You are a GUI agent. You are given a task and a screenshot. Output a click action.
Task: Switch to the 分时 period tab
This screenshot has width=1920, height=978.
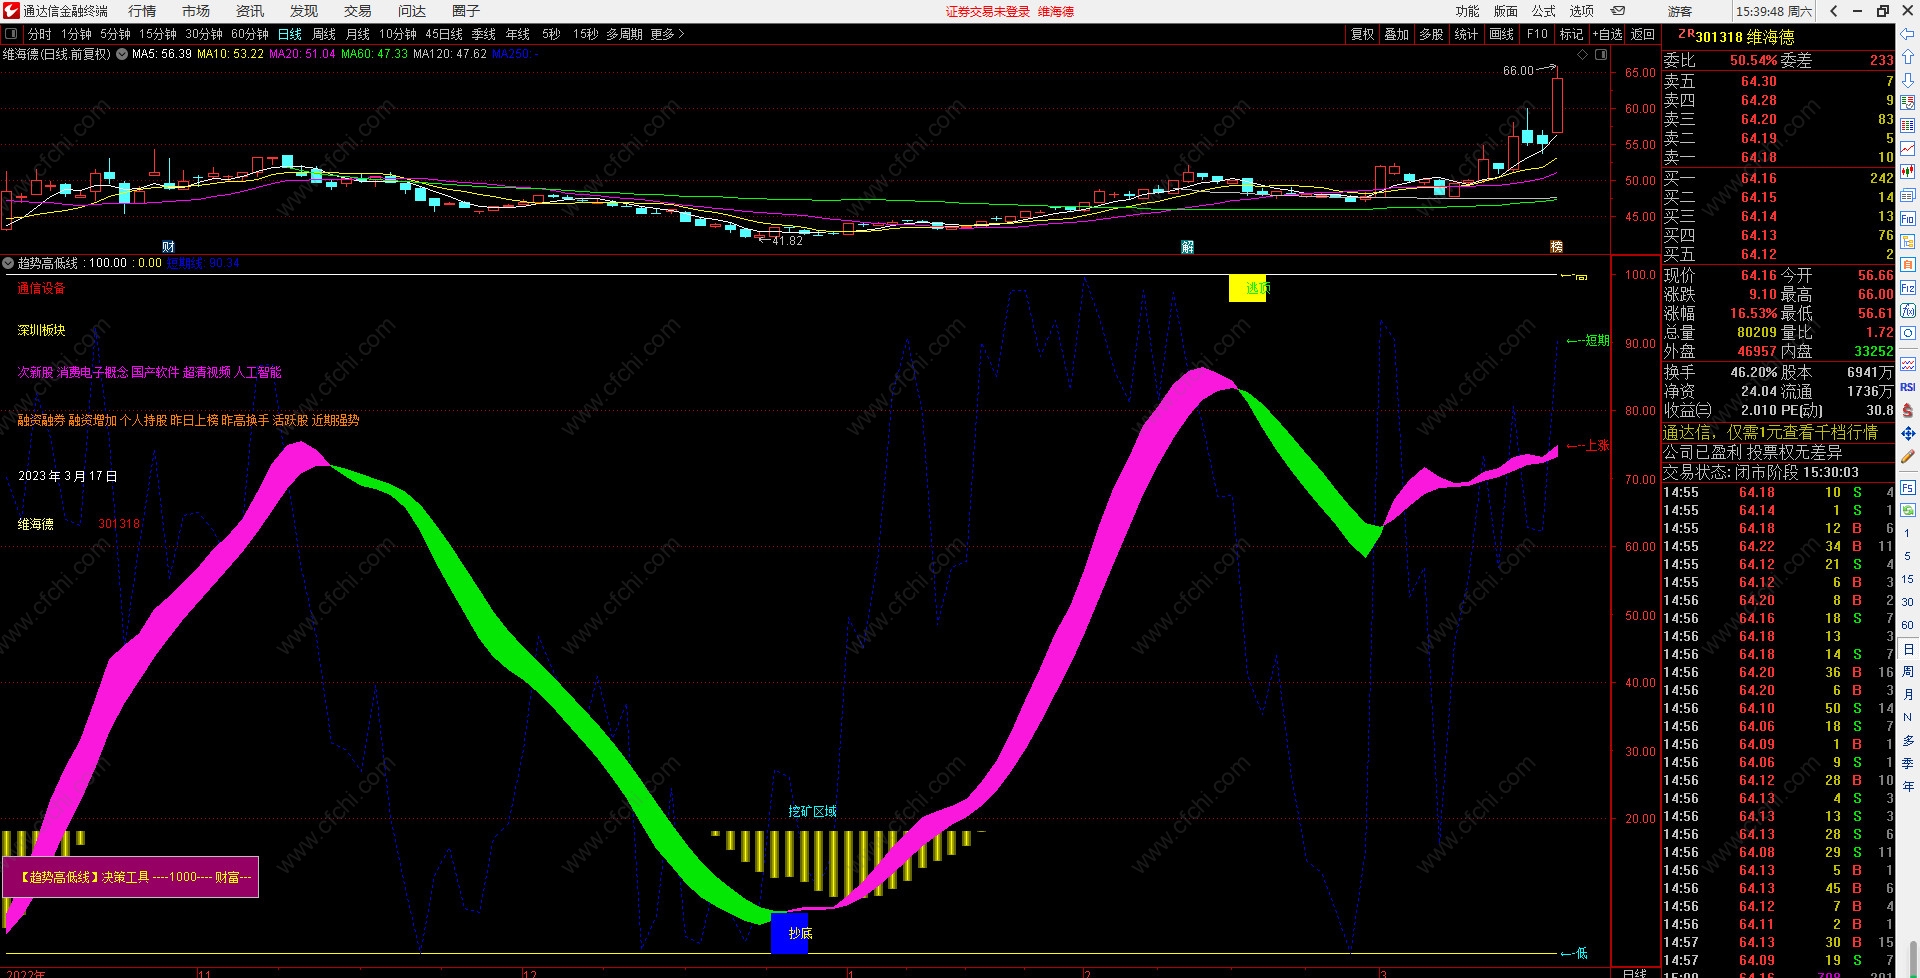(x=40, y=34)
